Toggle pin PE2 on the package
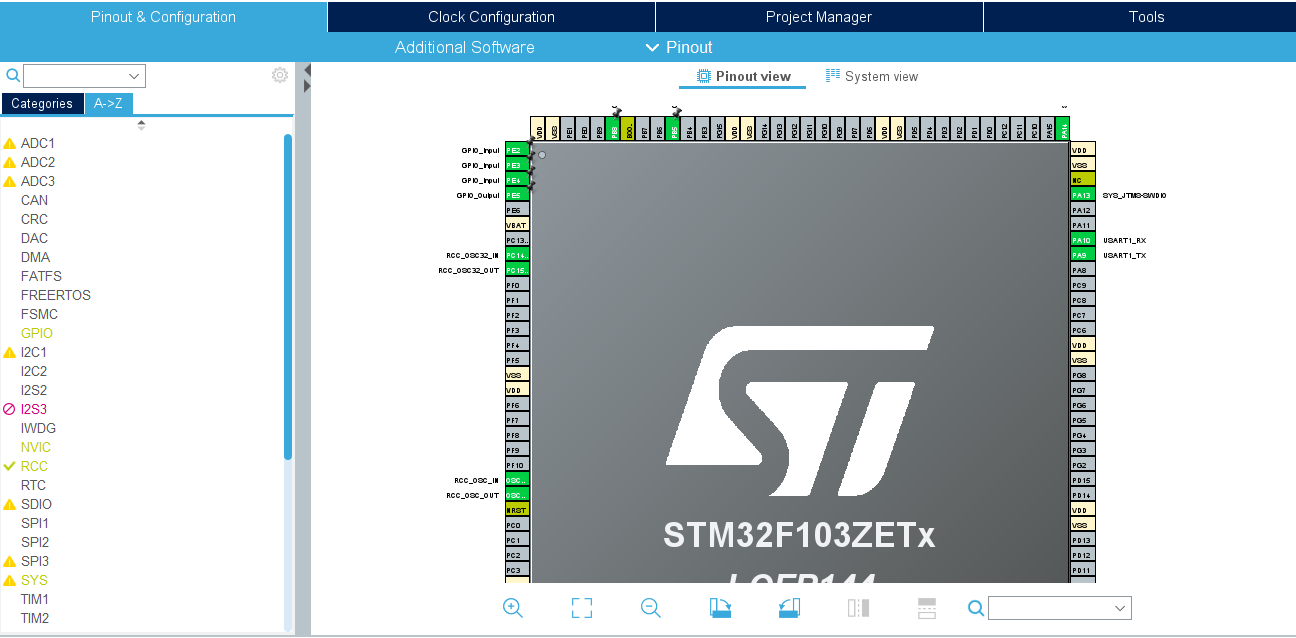The height and width of the screenshot is (638, 1296). tap(516, 150)
